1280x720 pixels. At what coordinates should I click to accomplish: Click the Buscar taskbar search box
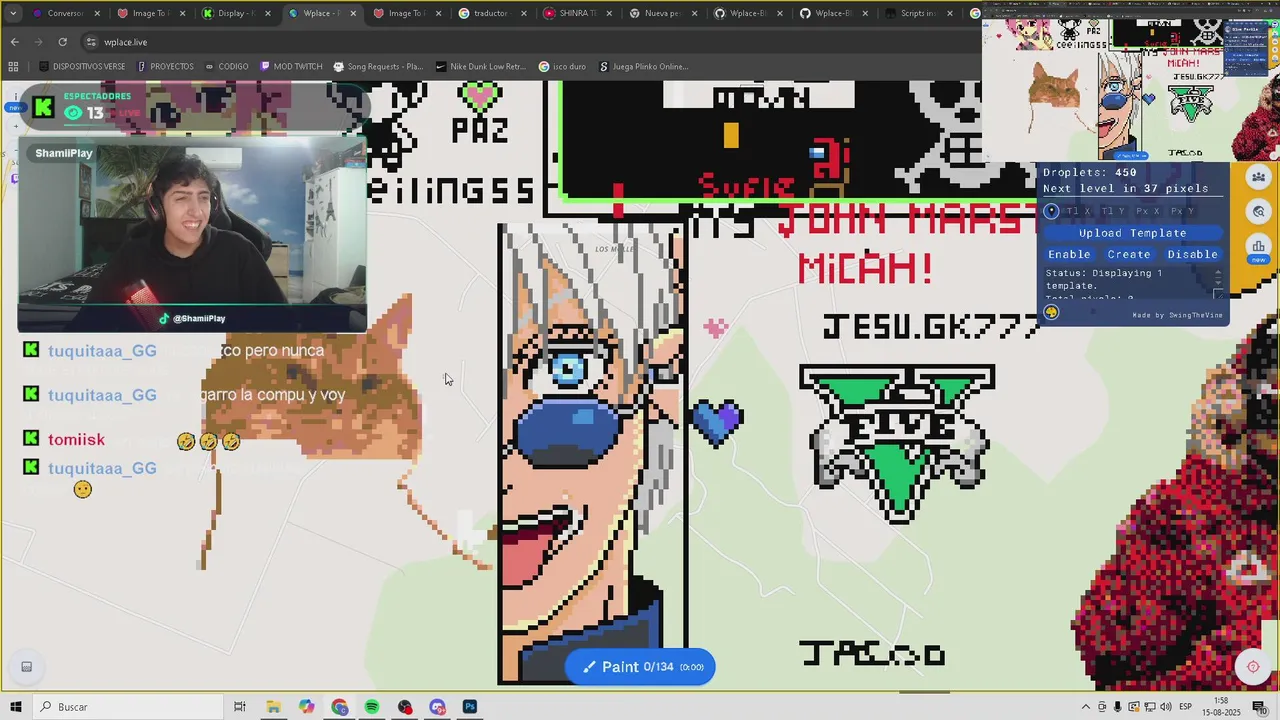(128, 707)
